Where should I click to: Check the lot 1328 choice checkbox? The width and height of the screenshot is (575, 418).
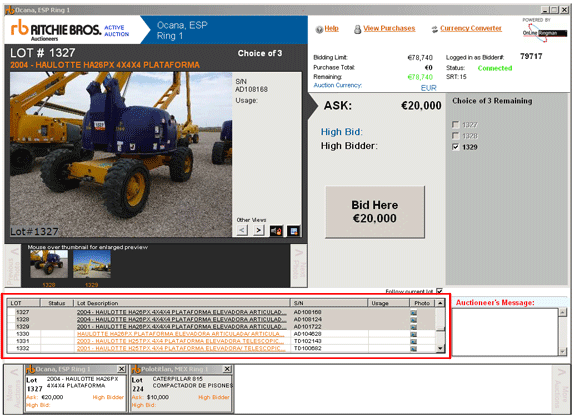pos(455,136)
